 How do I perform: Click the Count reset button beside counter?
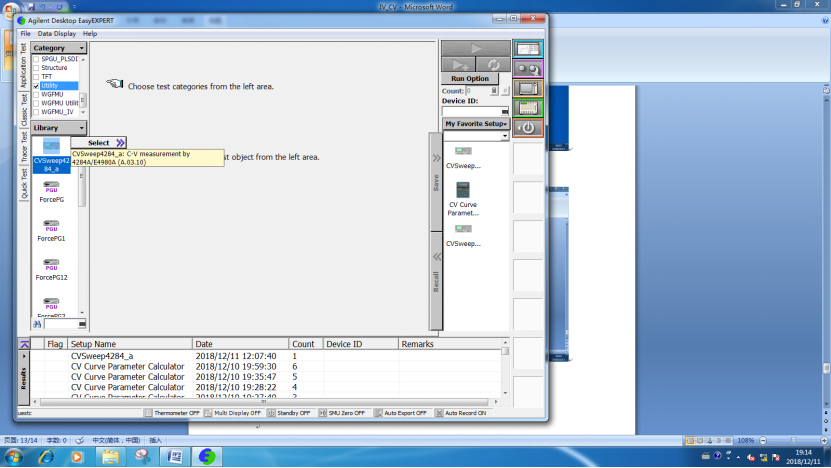[x=505, y=91]
